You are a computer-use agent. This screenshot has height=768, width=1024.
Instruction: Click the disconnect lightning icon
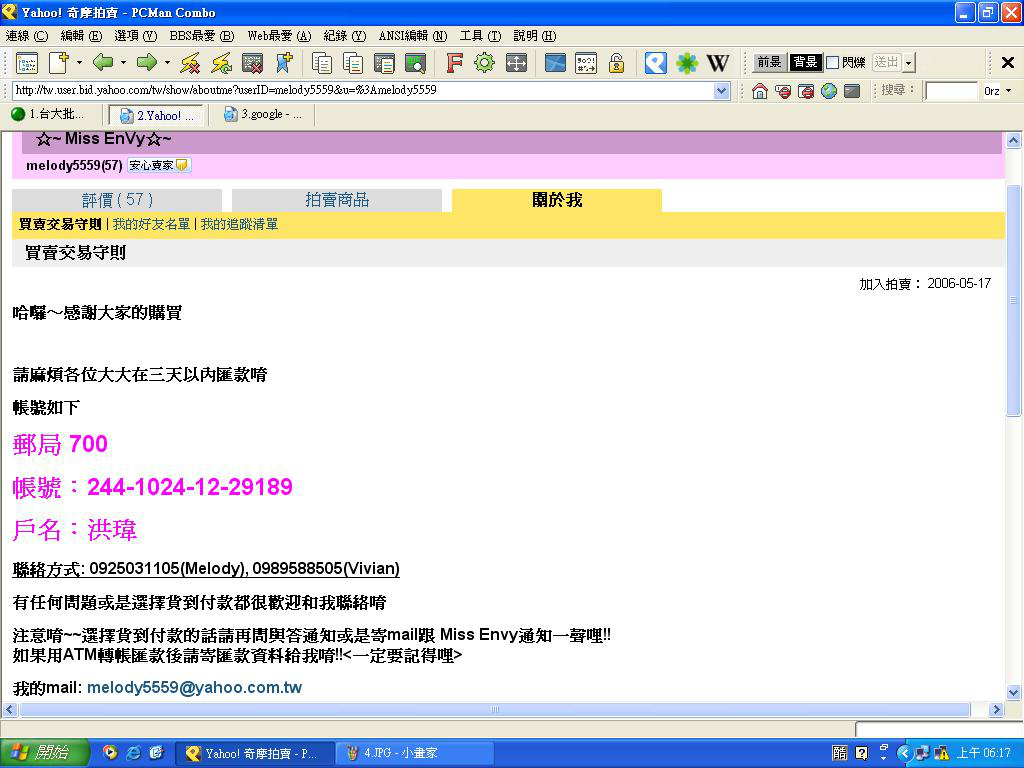coord(191,63)
